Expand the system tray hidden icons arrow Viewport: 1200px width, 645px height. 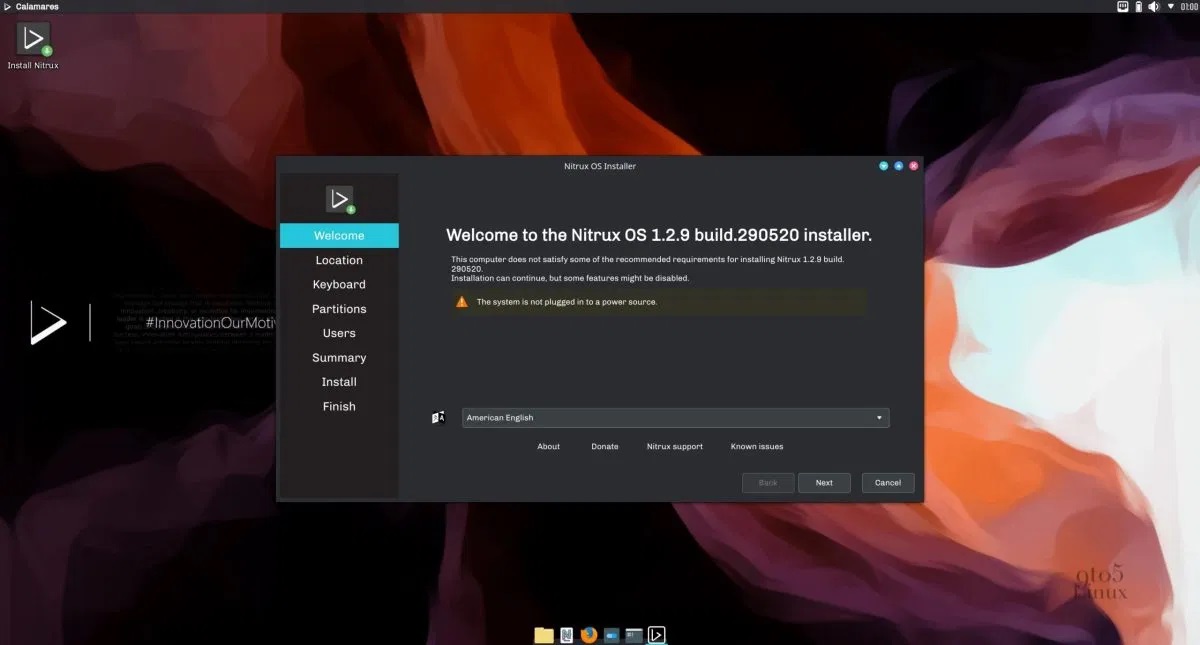1170,7
